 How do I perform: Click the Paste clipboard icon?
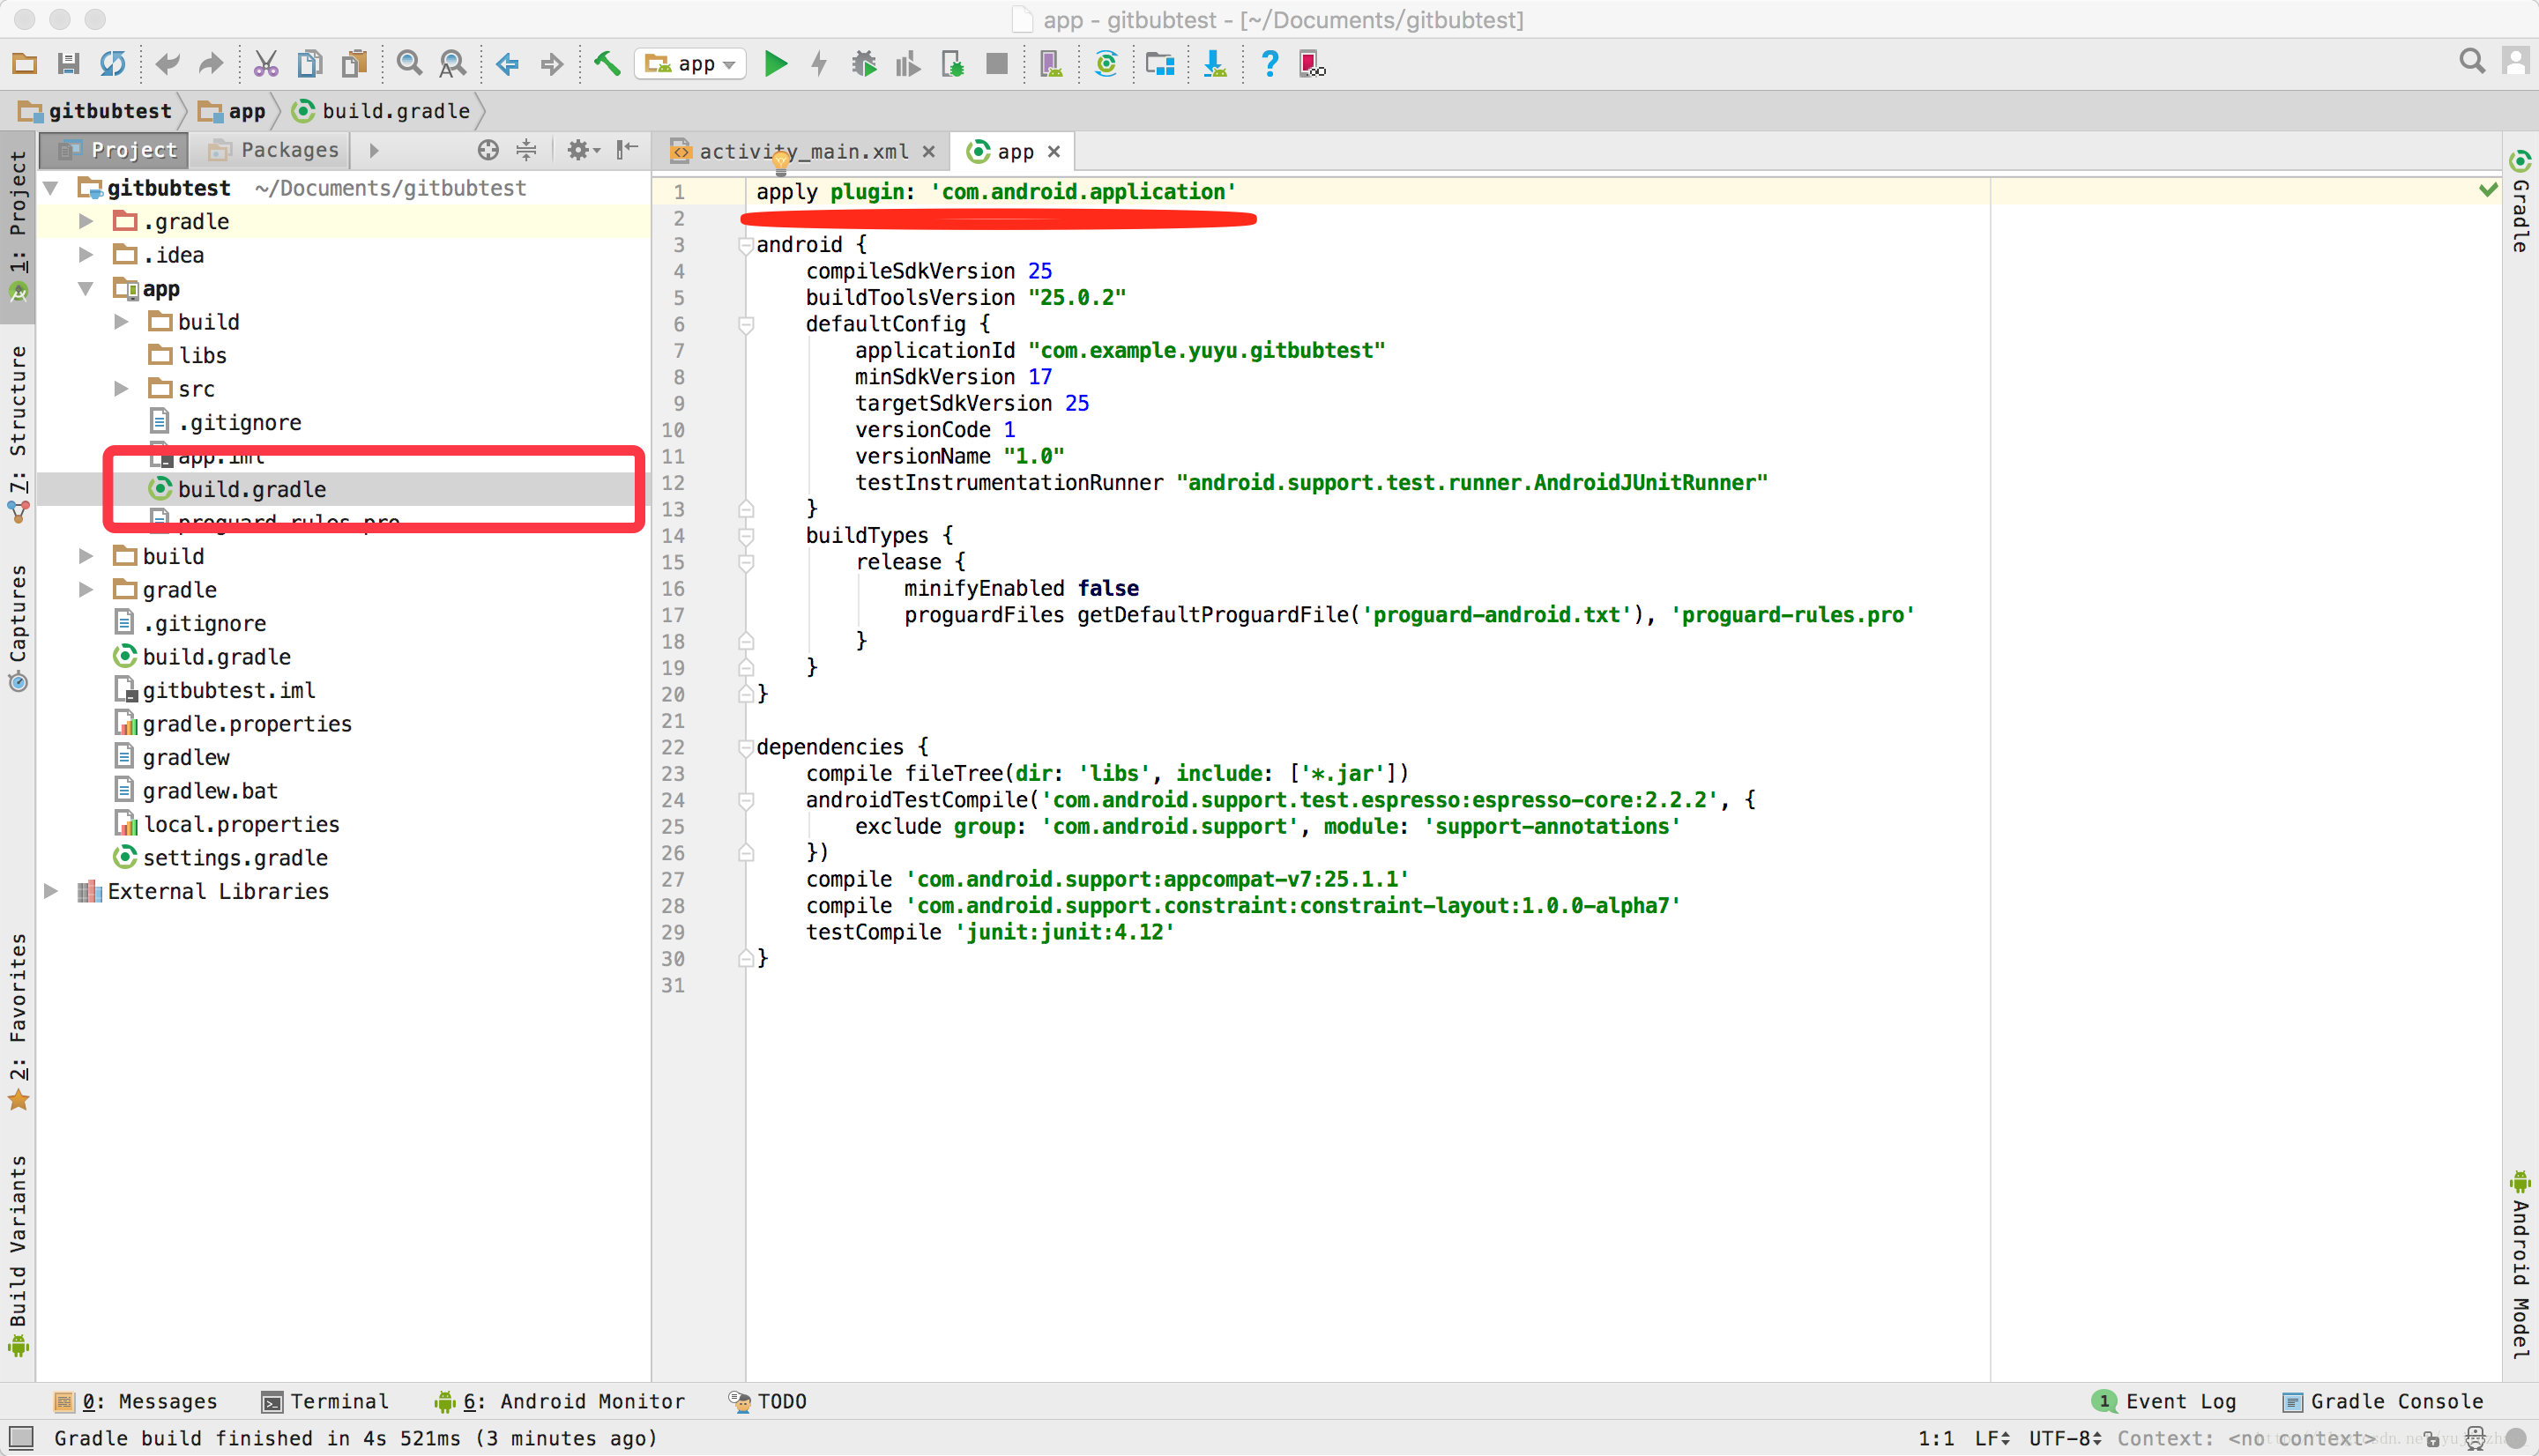pos(354,64)
